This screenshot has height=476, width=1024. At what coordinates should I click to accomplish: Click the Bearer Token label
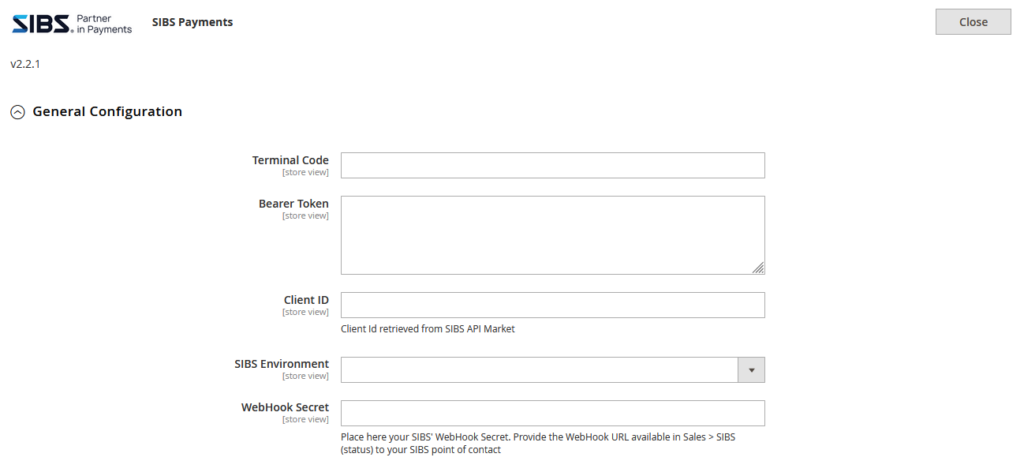point(293,204)
